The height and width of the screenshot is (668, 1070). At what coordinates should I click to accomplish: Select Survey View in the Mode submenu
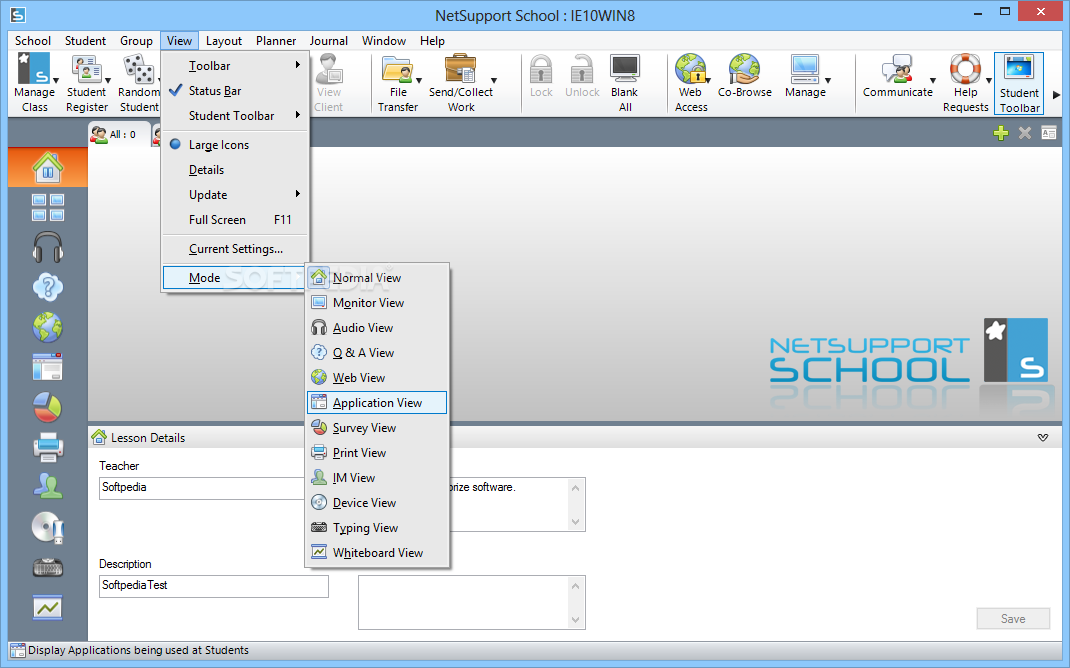(x=377, y=428)
